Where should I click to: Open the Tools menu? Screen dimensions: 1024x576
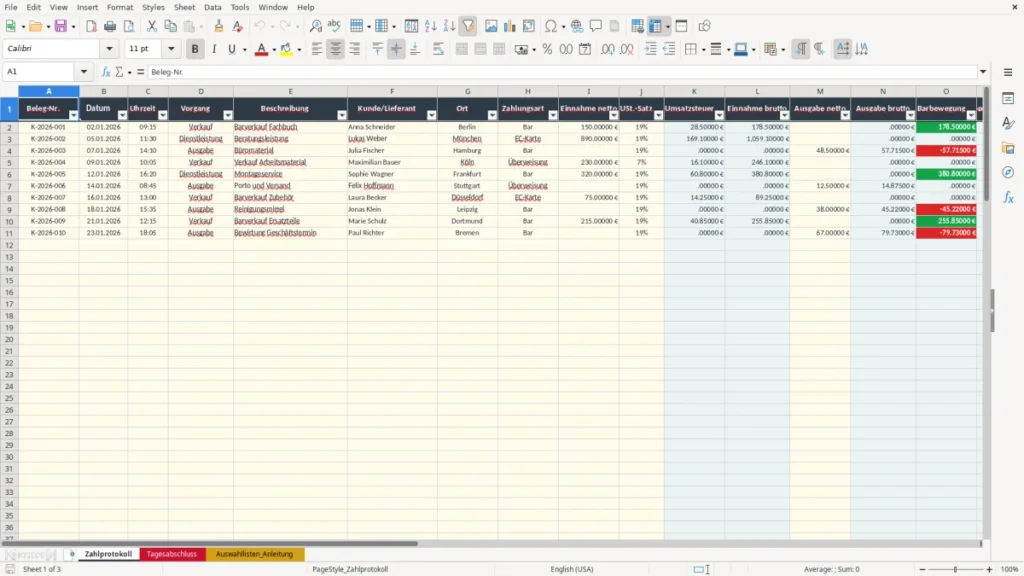tap(240, 7)
